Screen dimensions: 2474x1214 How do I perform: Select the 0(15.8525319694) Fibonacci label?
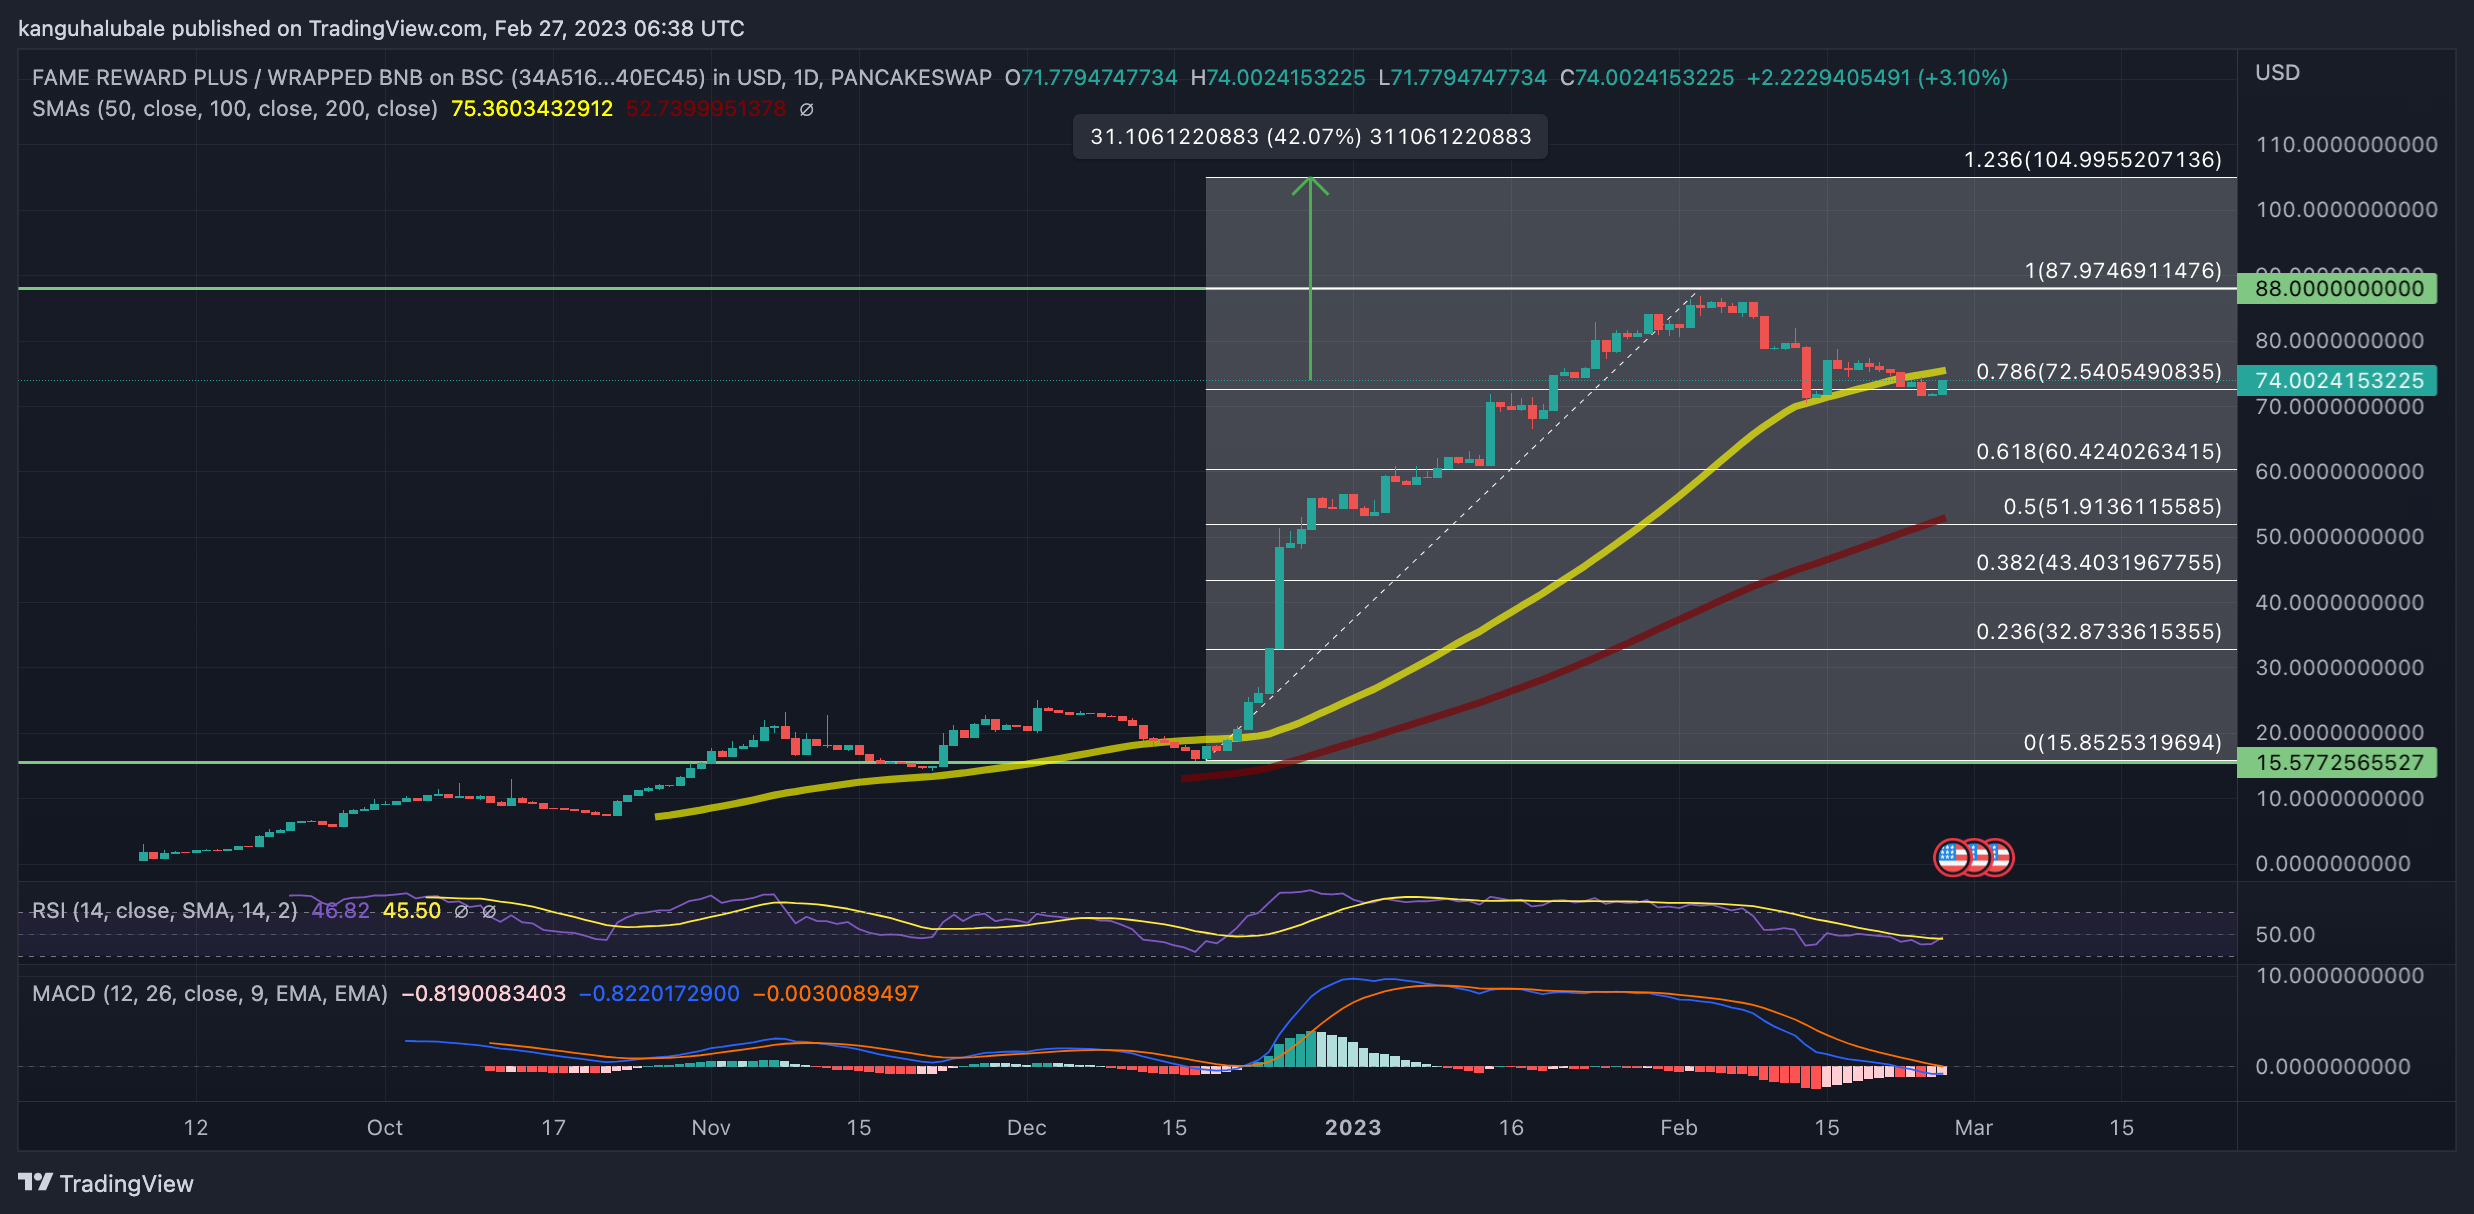(x=2123, y=743)
